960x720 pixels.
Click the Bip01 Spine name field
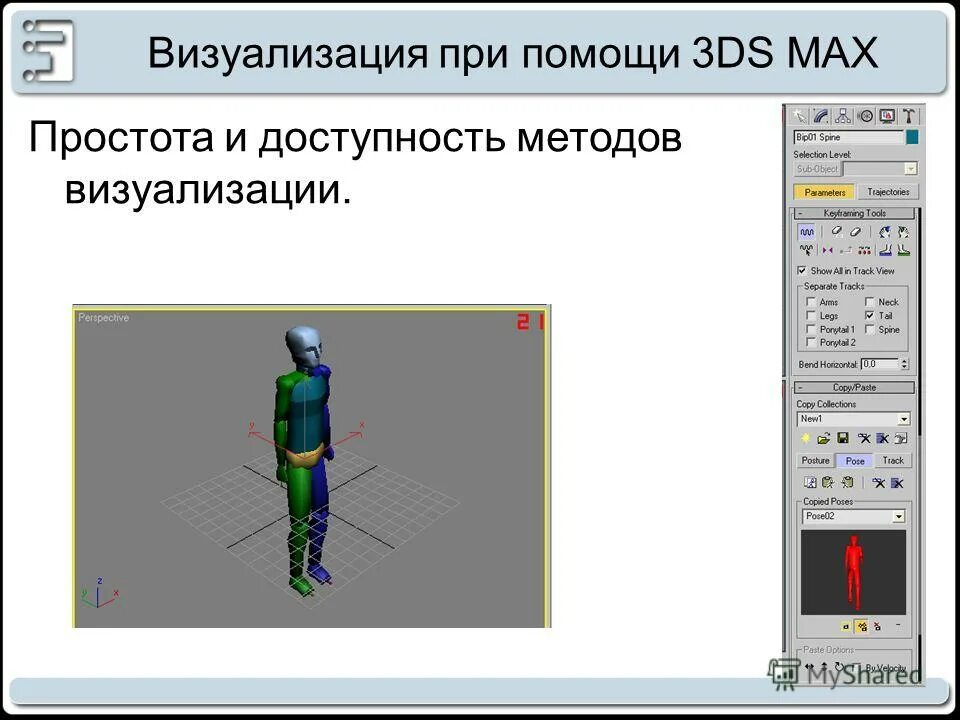(849, 137)
